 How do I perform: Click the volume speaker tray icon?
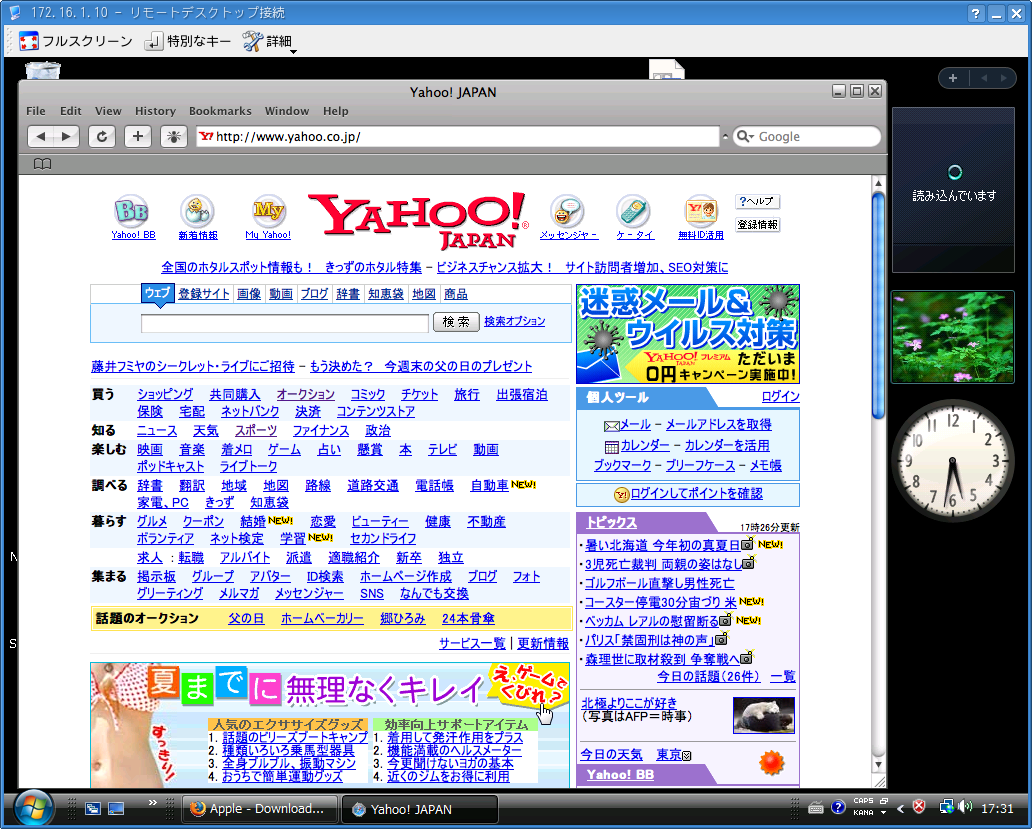(x=966, y=807)
